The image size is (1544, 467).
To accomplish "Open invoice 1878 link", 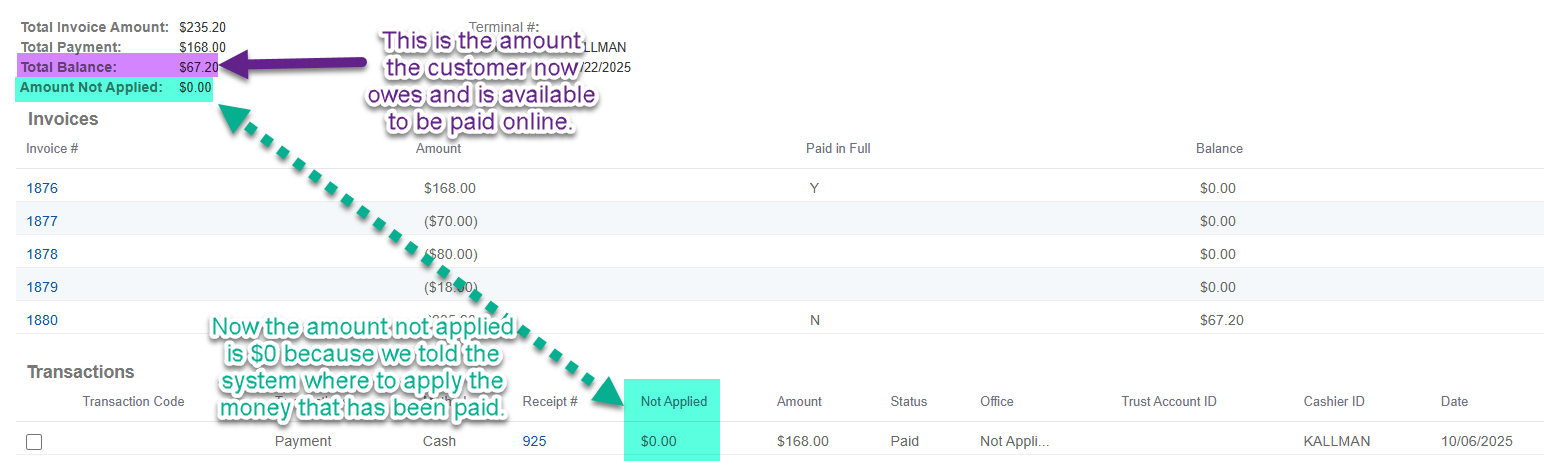I will click(x=42, y=254).
